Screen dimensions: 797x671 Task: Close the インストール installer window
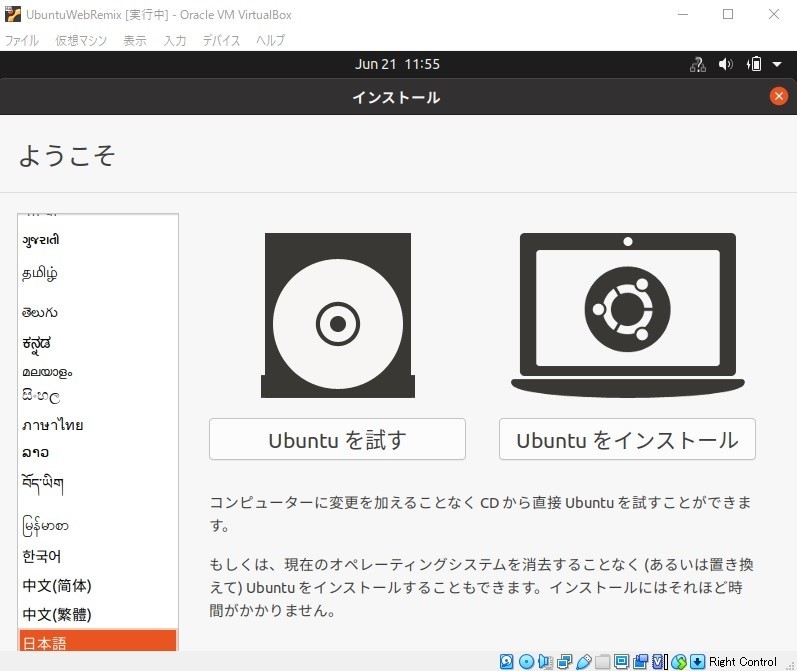point(778,96)
